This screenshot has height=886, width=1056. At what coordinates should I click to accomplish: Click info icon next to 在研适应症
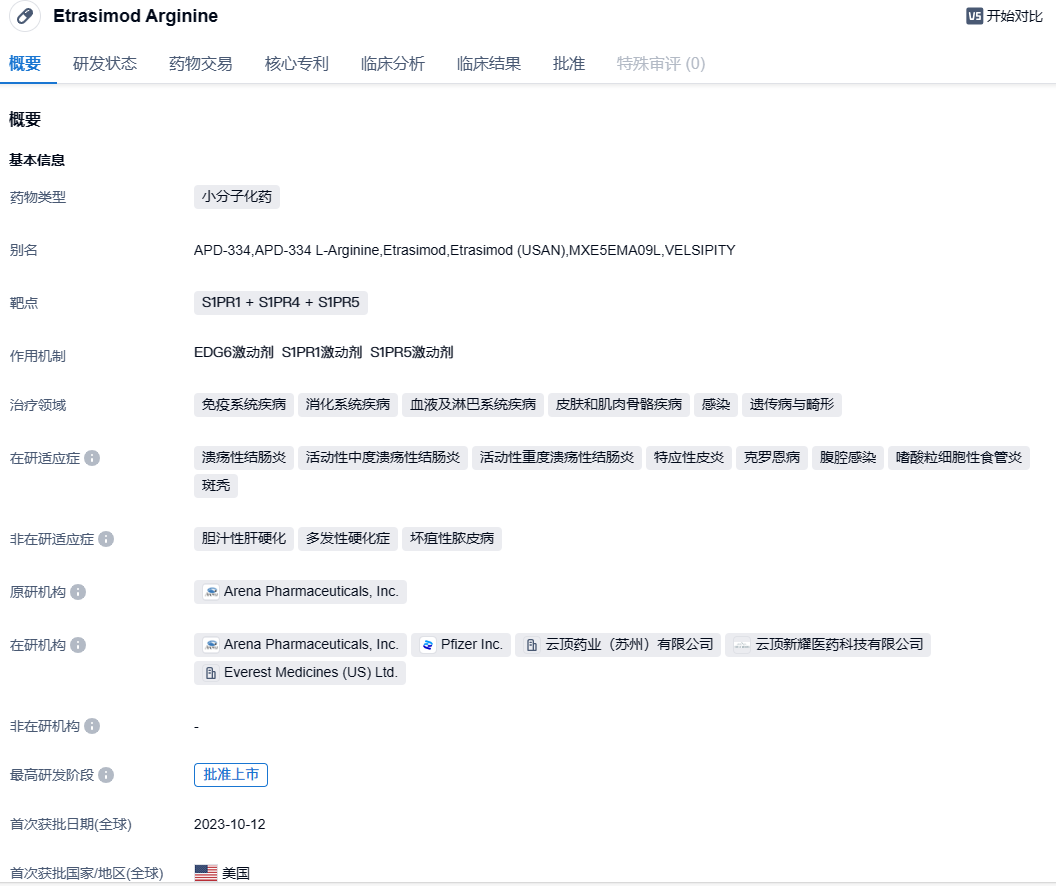pos(92,458)
